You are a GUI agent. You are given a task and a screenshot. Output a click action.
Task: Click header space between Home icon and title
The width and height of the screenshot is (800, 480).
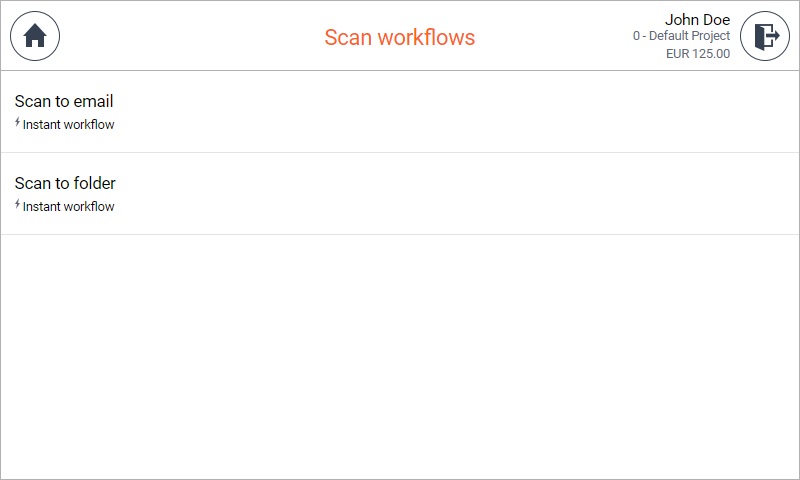point(191,36)
